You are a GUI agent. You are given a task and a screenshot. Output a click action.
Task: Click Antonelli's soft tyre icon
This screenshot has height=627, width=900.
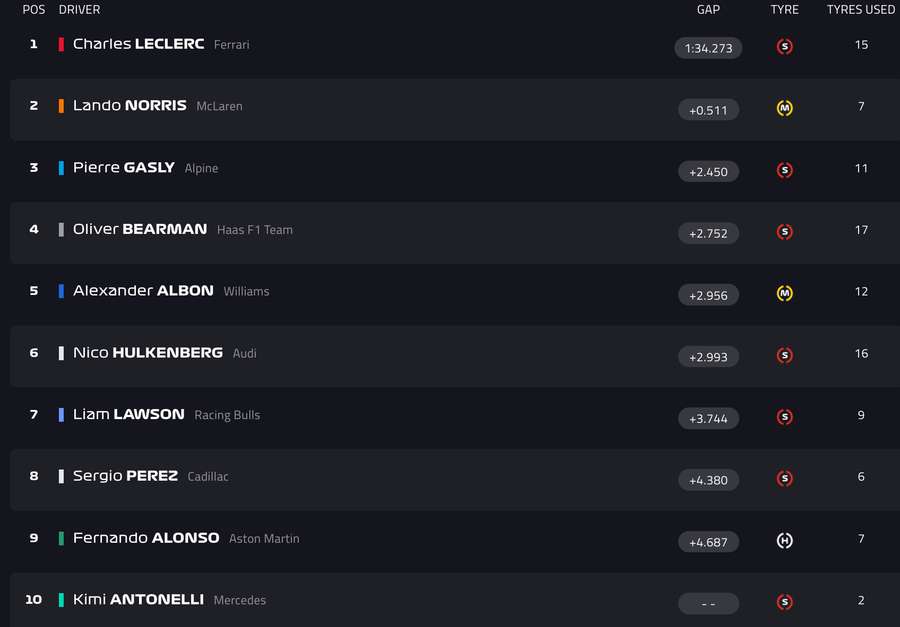[x=785, y=602]
